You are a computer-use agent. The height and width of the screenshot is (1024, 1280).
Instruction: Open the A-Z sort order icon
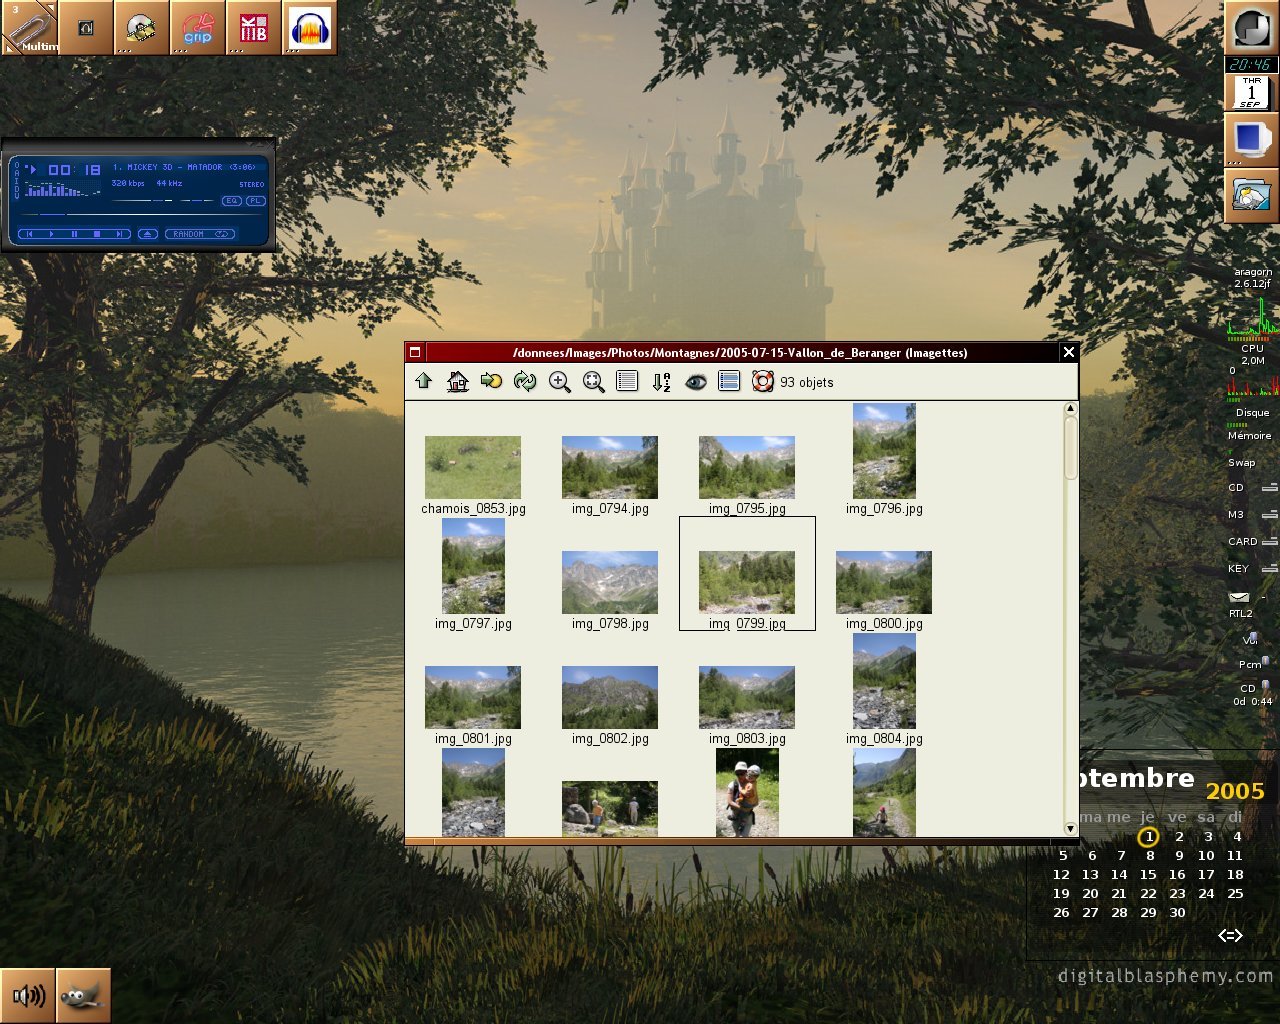click(662, 382)
